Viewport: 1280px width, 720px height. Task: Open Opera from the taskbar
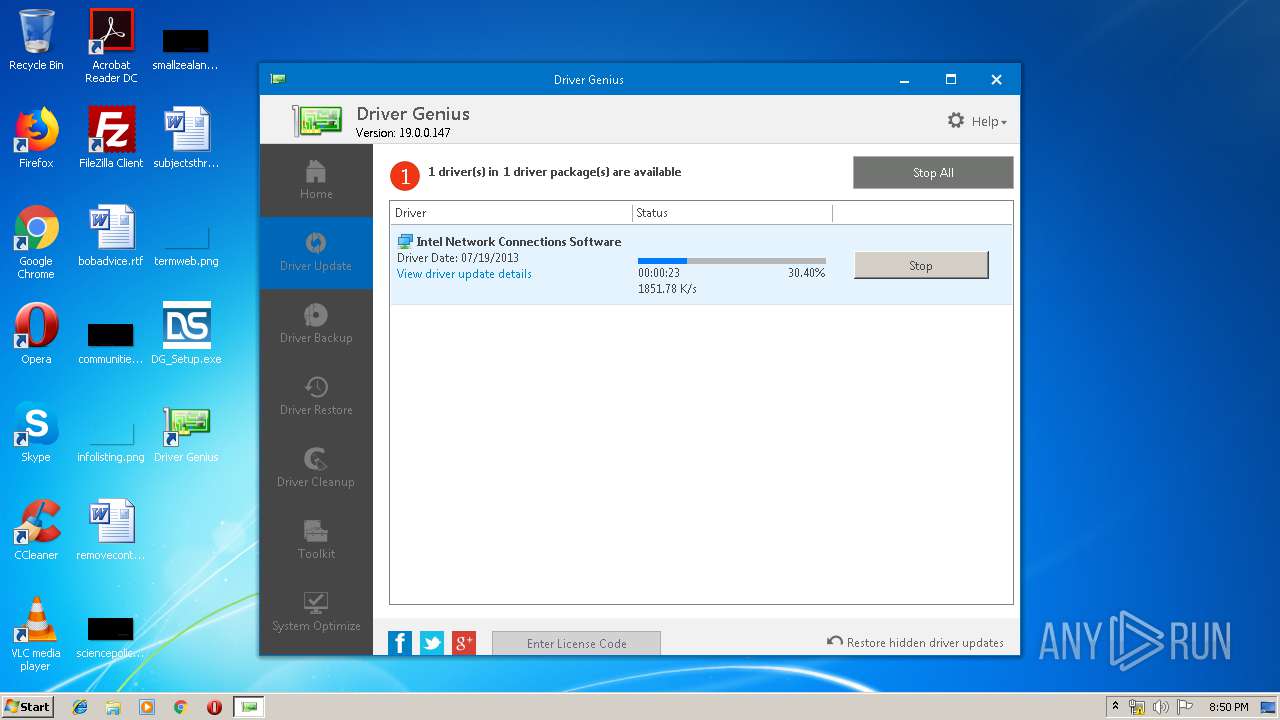coord(214,707)
